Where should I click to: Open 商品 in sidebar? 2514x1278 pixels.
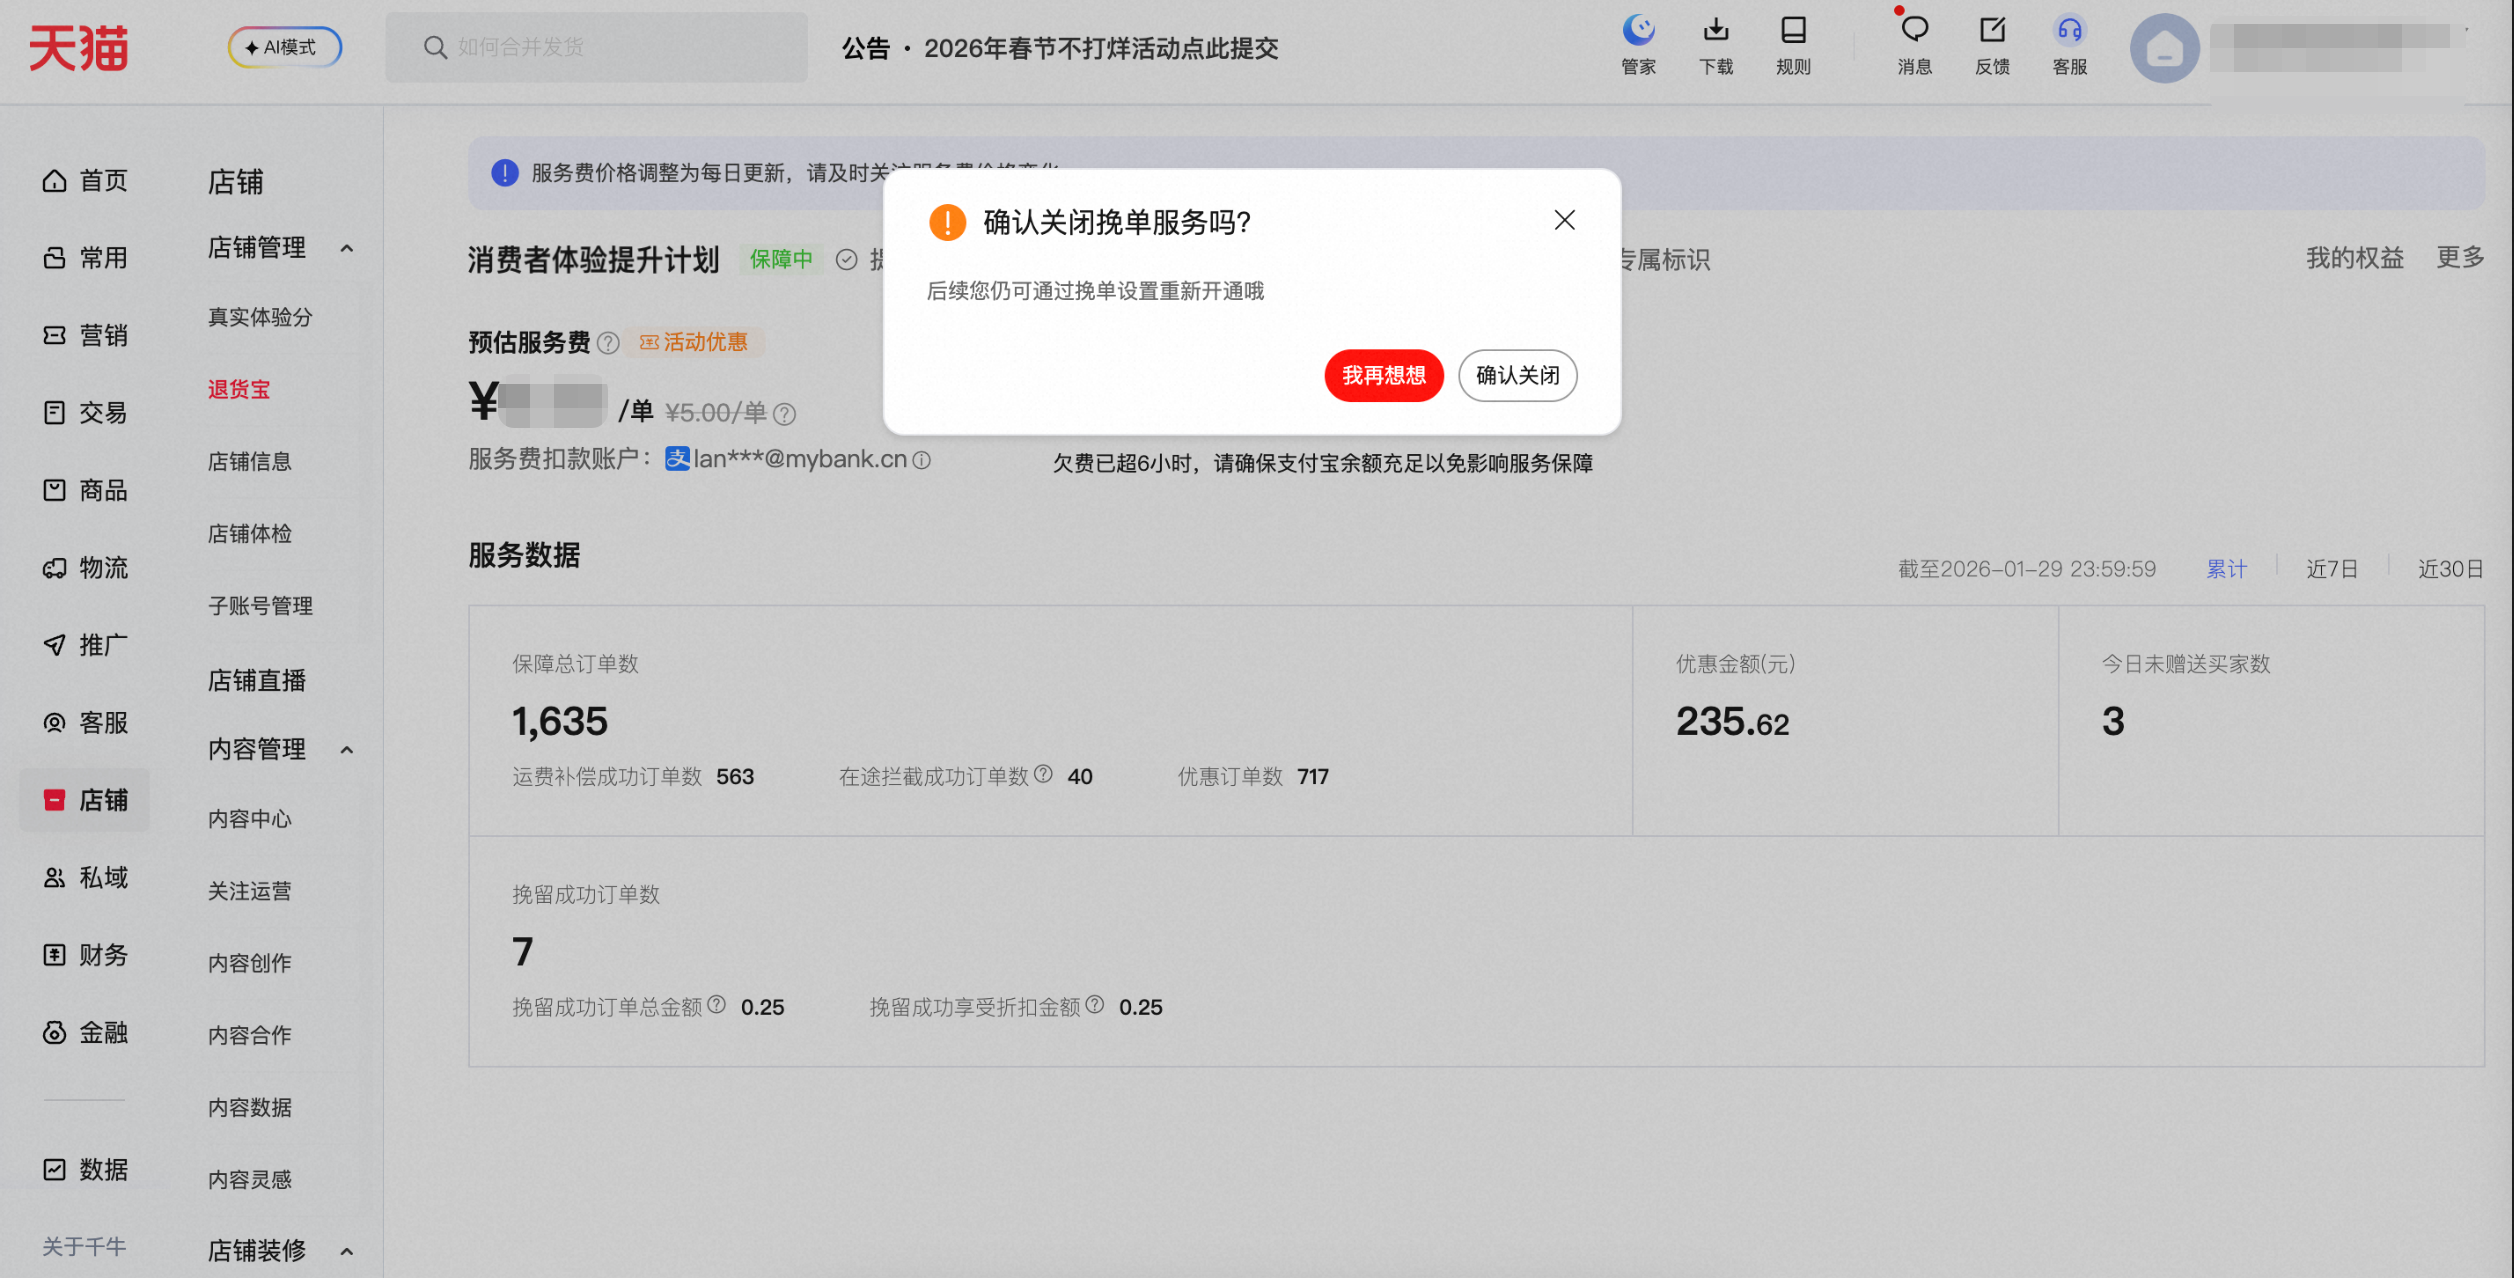tap(85, 490)
